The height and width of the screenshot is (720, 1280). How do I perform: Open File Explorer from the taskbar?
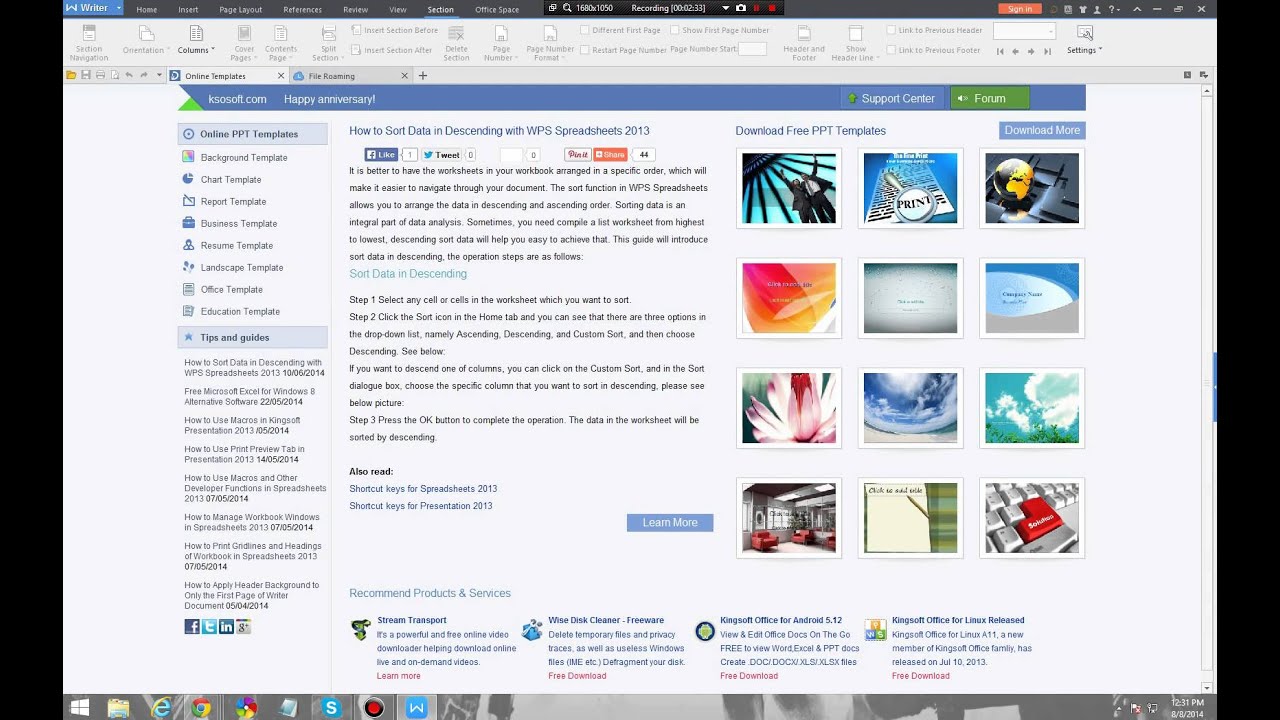point(118,708)
